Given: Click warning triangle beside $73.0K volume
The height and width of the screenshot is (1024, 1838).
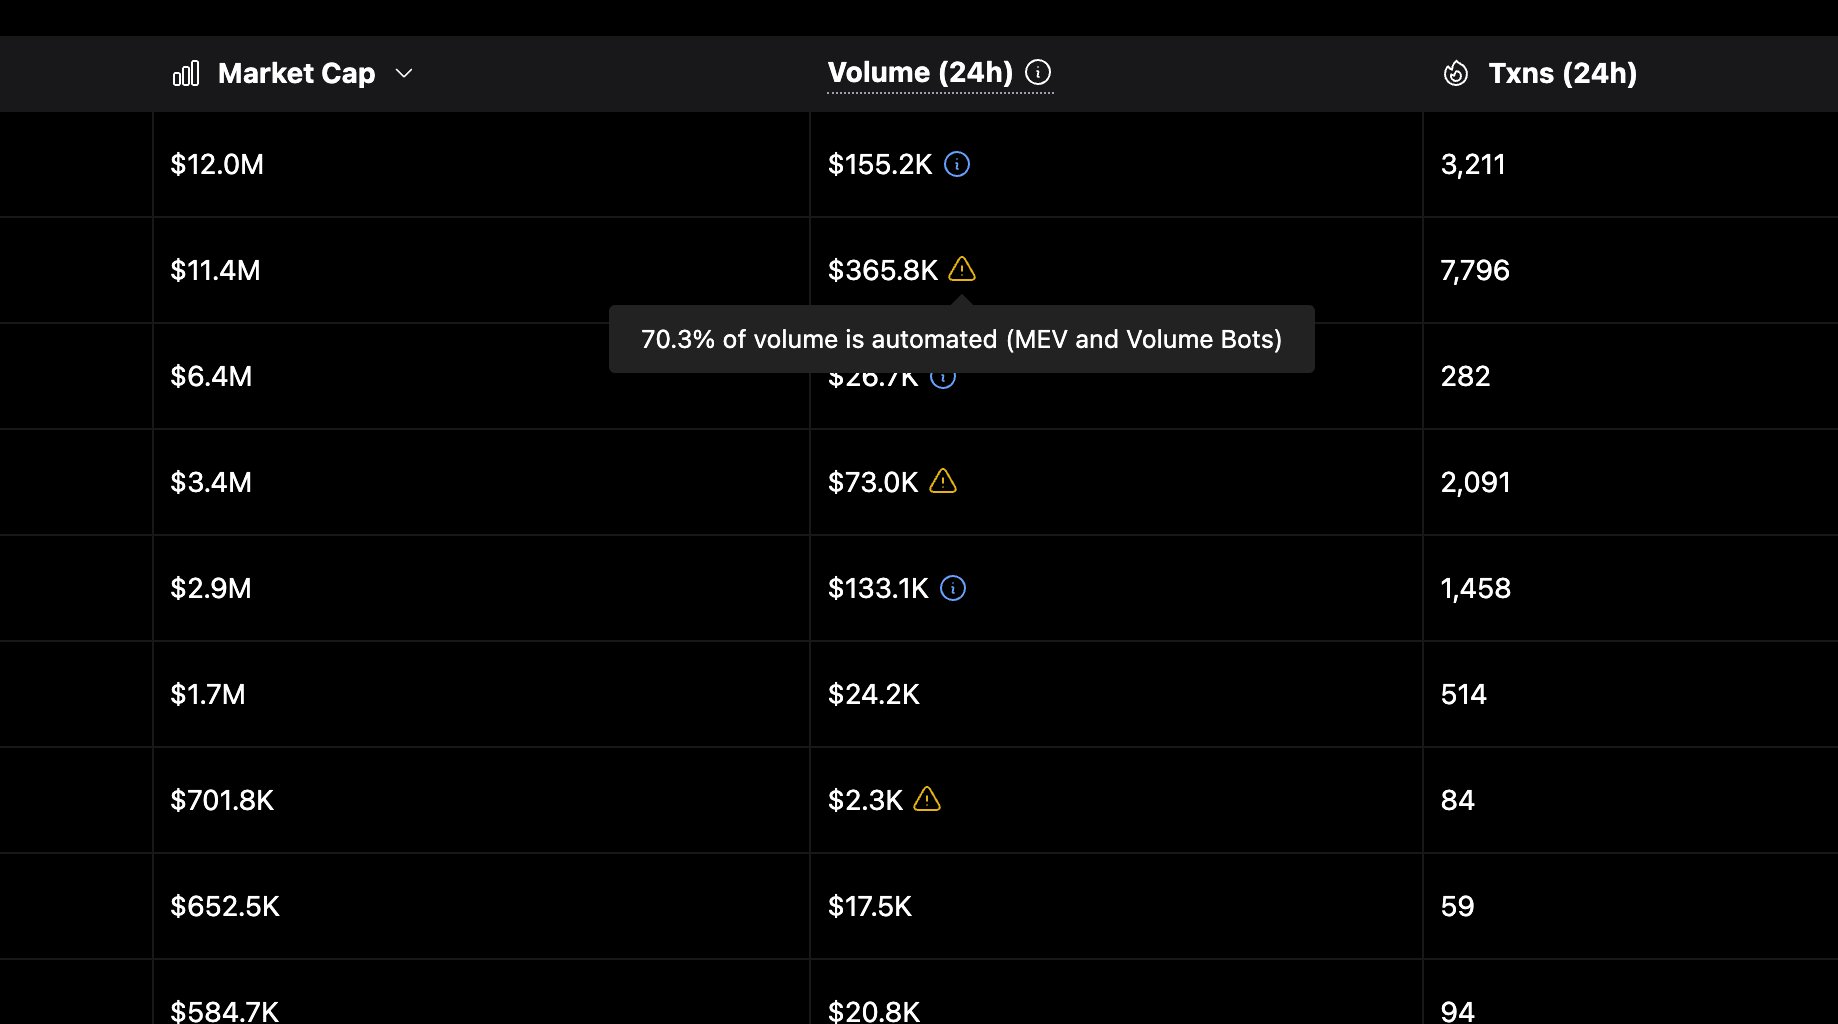Looking at the screenshot, I should click(x=943, y=482).
